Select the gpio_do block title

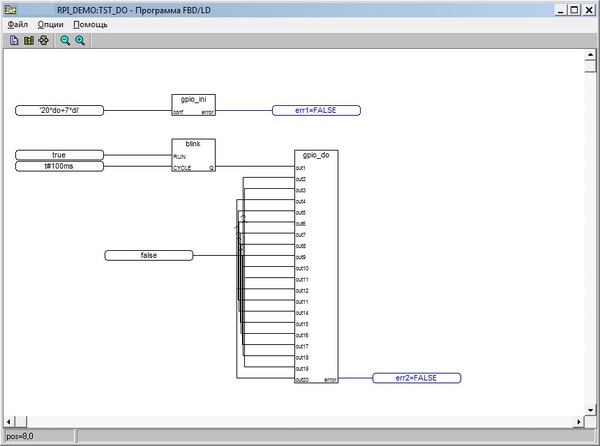coord(317,156)
